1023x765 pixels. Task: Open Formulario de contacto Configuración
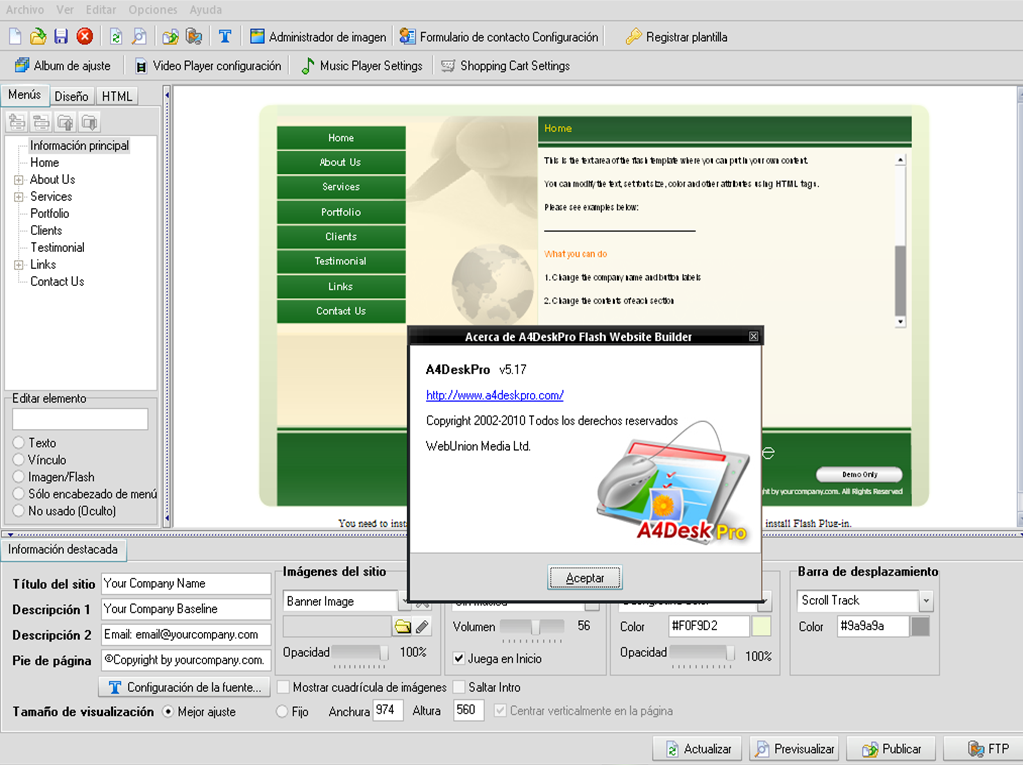(499, 37)
